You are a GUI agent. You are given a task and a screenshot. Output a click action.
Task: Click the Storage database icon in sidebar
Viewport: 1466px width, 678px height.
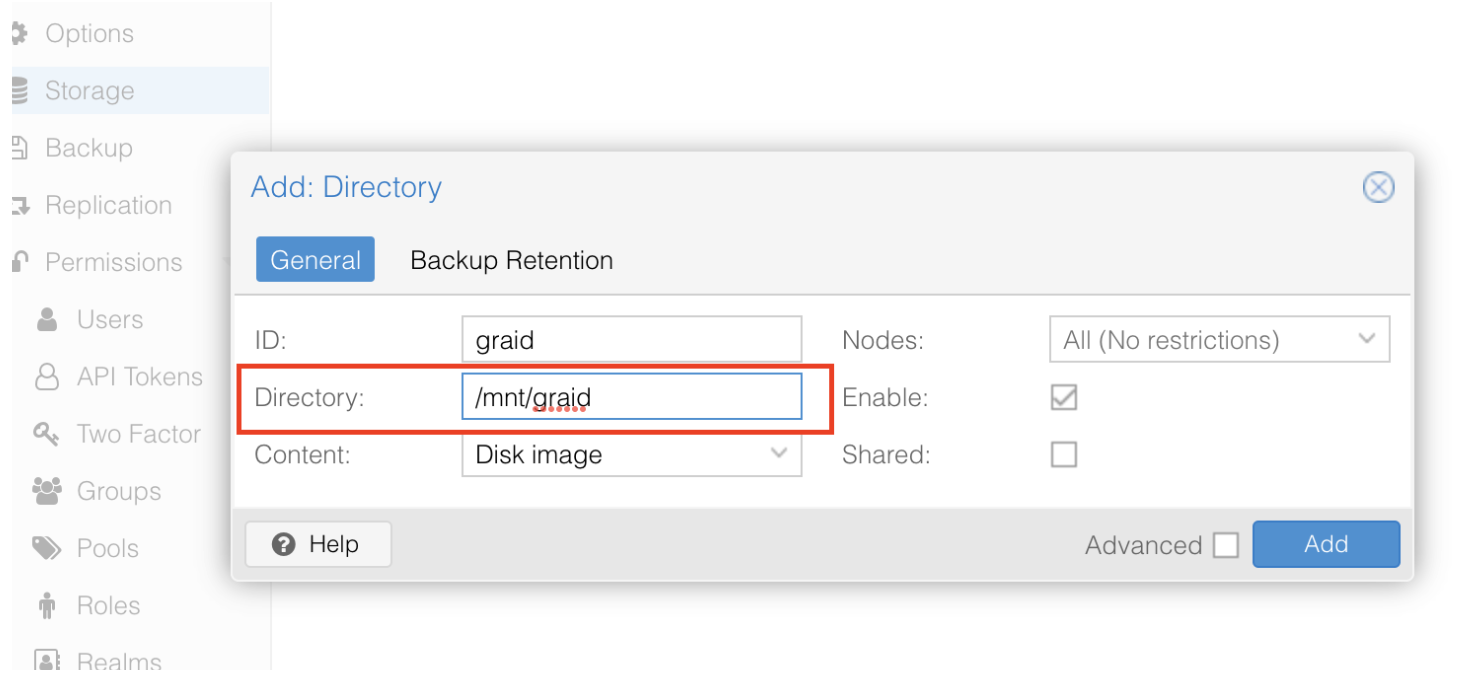pyautogui.click(x=19, y=91)
